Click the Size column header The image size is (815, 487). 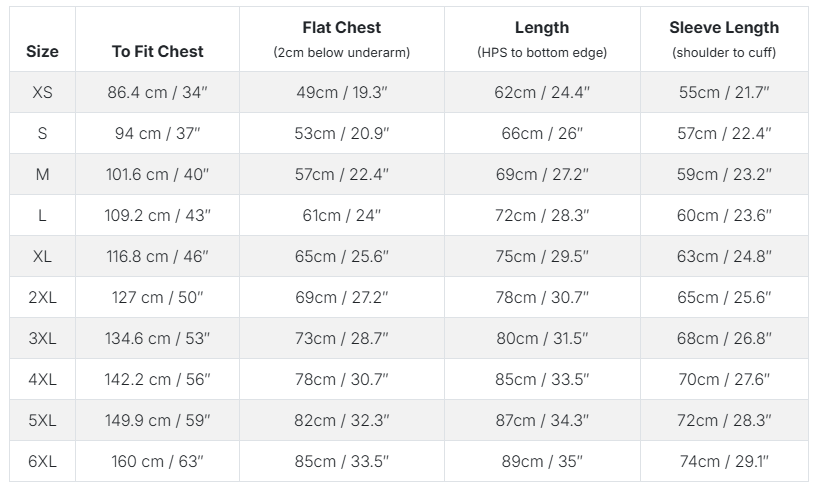pos(42,51)
